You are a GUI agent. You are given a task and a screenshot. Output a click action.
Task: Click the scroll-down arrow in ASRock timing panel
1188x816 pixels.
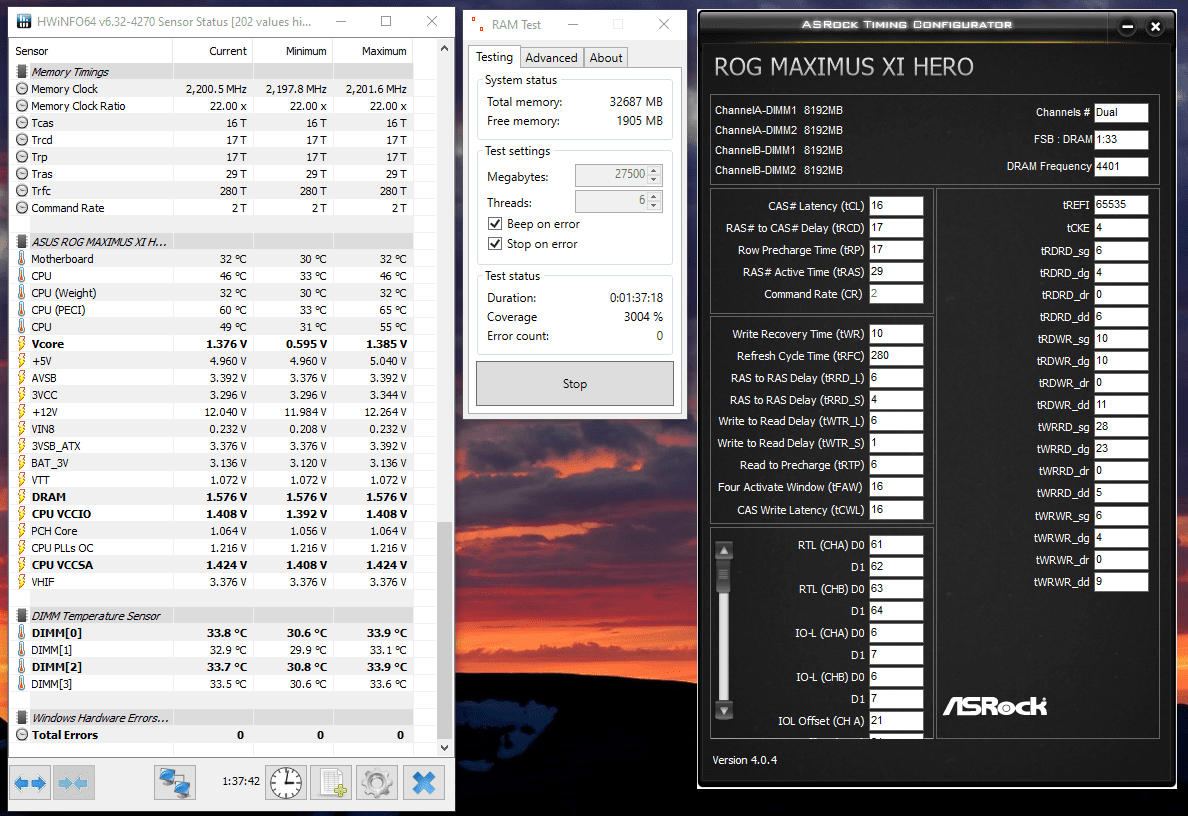pos(724,711)
